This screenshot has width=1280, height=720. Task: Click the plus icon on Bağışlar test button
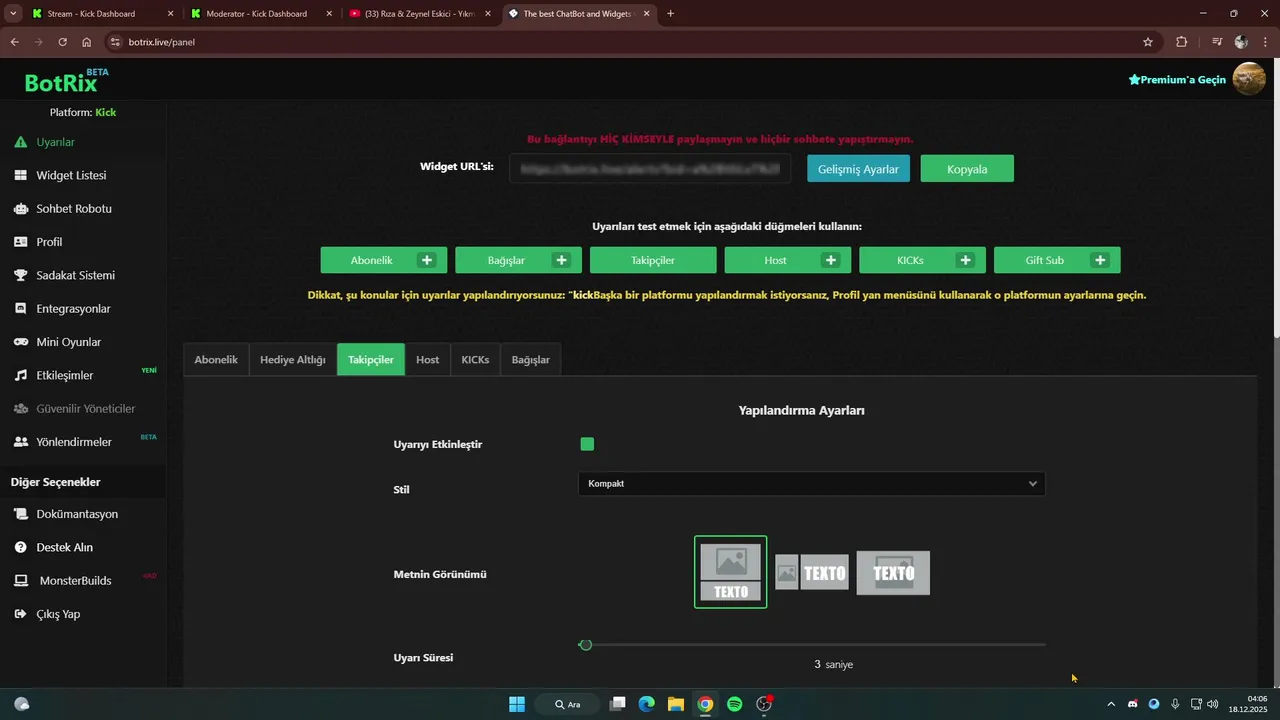click(x=562, y=260)
